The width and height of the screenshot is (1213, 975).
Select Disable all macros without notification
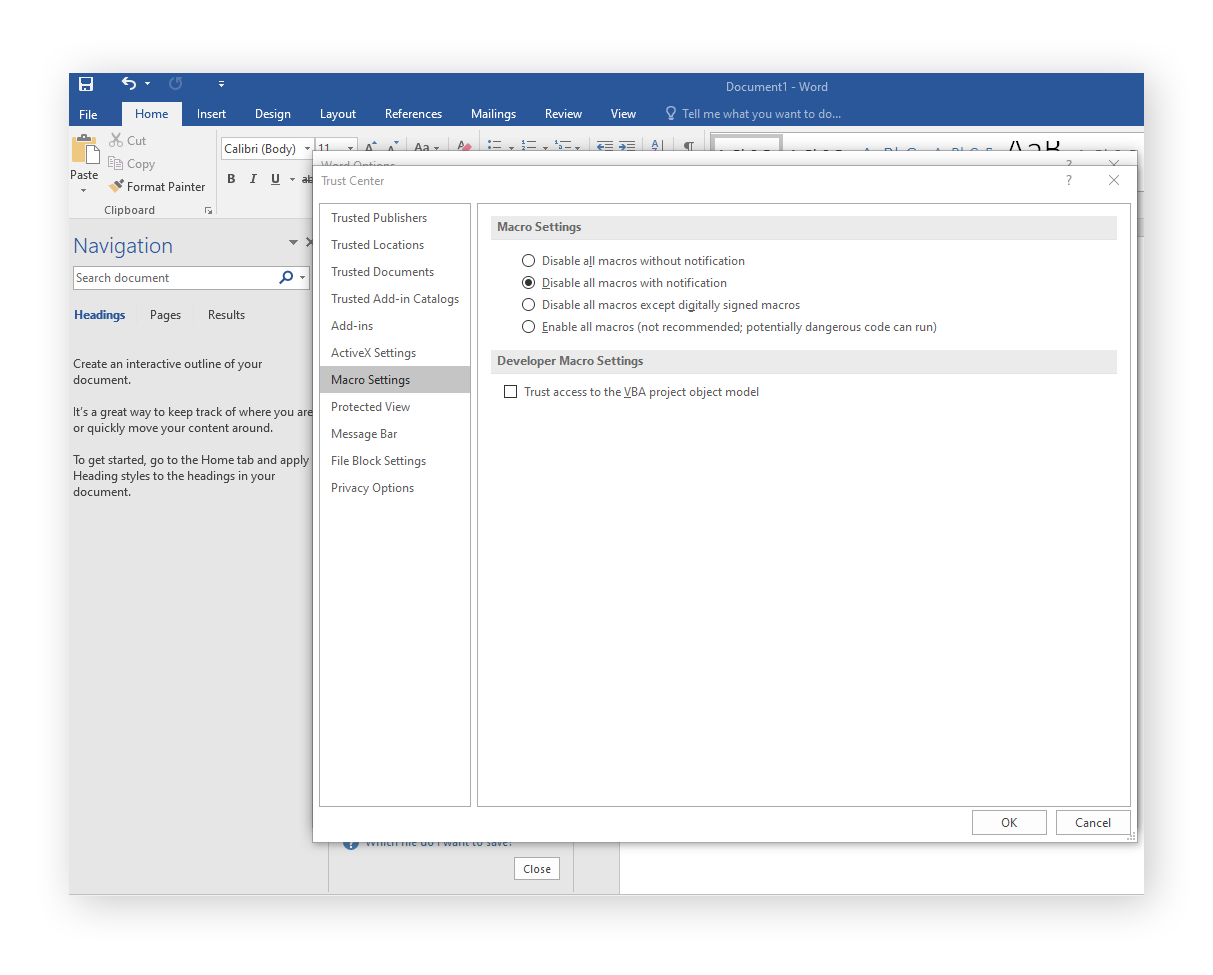[528, 260]
